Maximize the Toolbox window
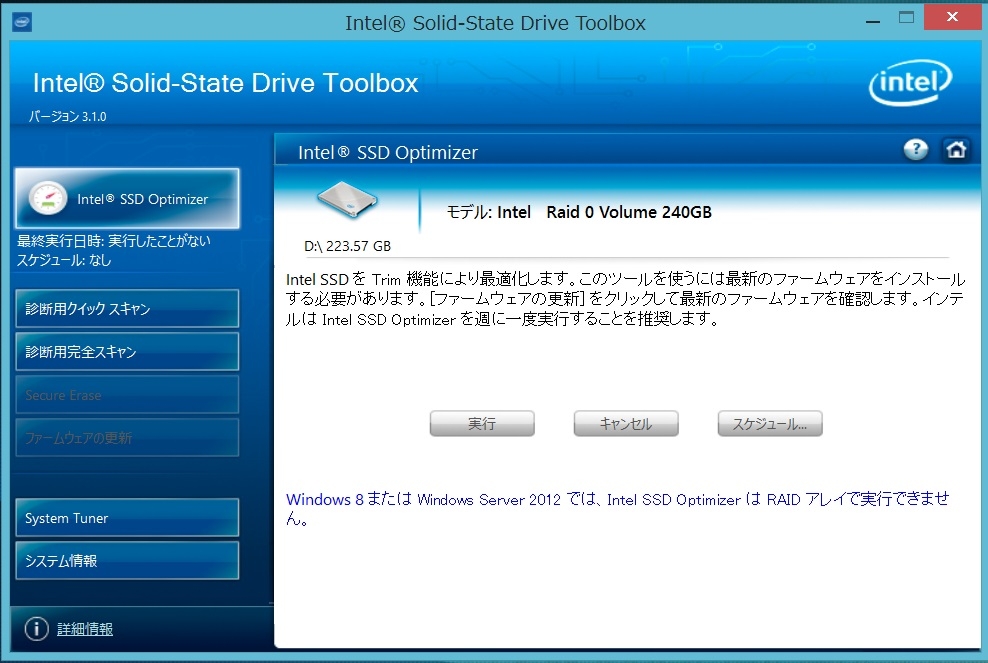Screen dimensions: 988x663 (906, 18)
